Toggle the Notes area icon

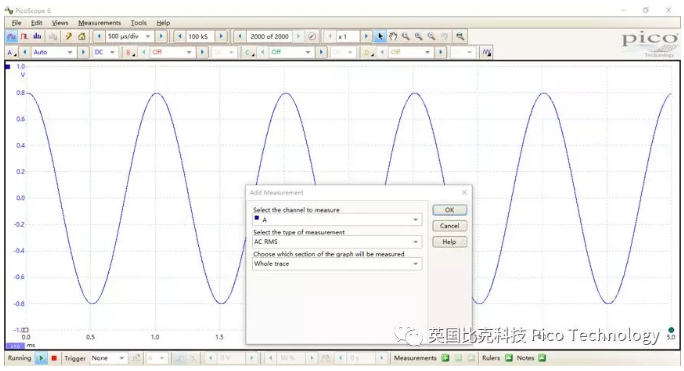(542, 358)
